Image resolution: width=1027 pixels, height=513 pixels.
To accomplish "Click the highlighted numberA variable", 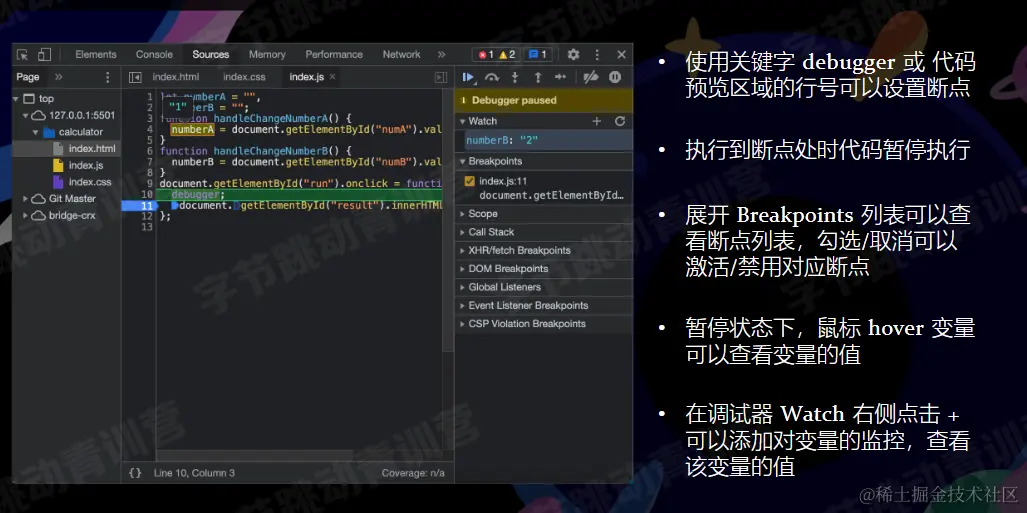I will pos(193,130).
